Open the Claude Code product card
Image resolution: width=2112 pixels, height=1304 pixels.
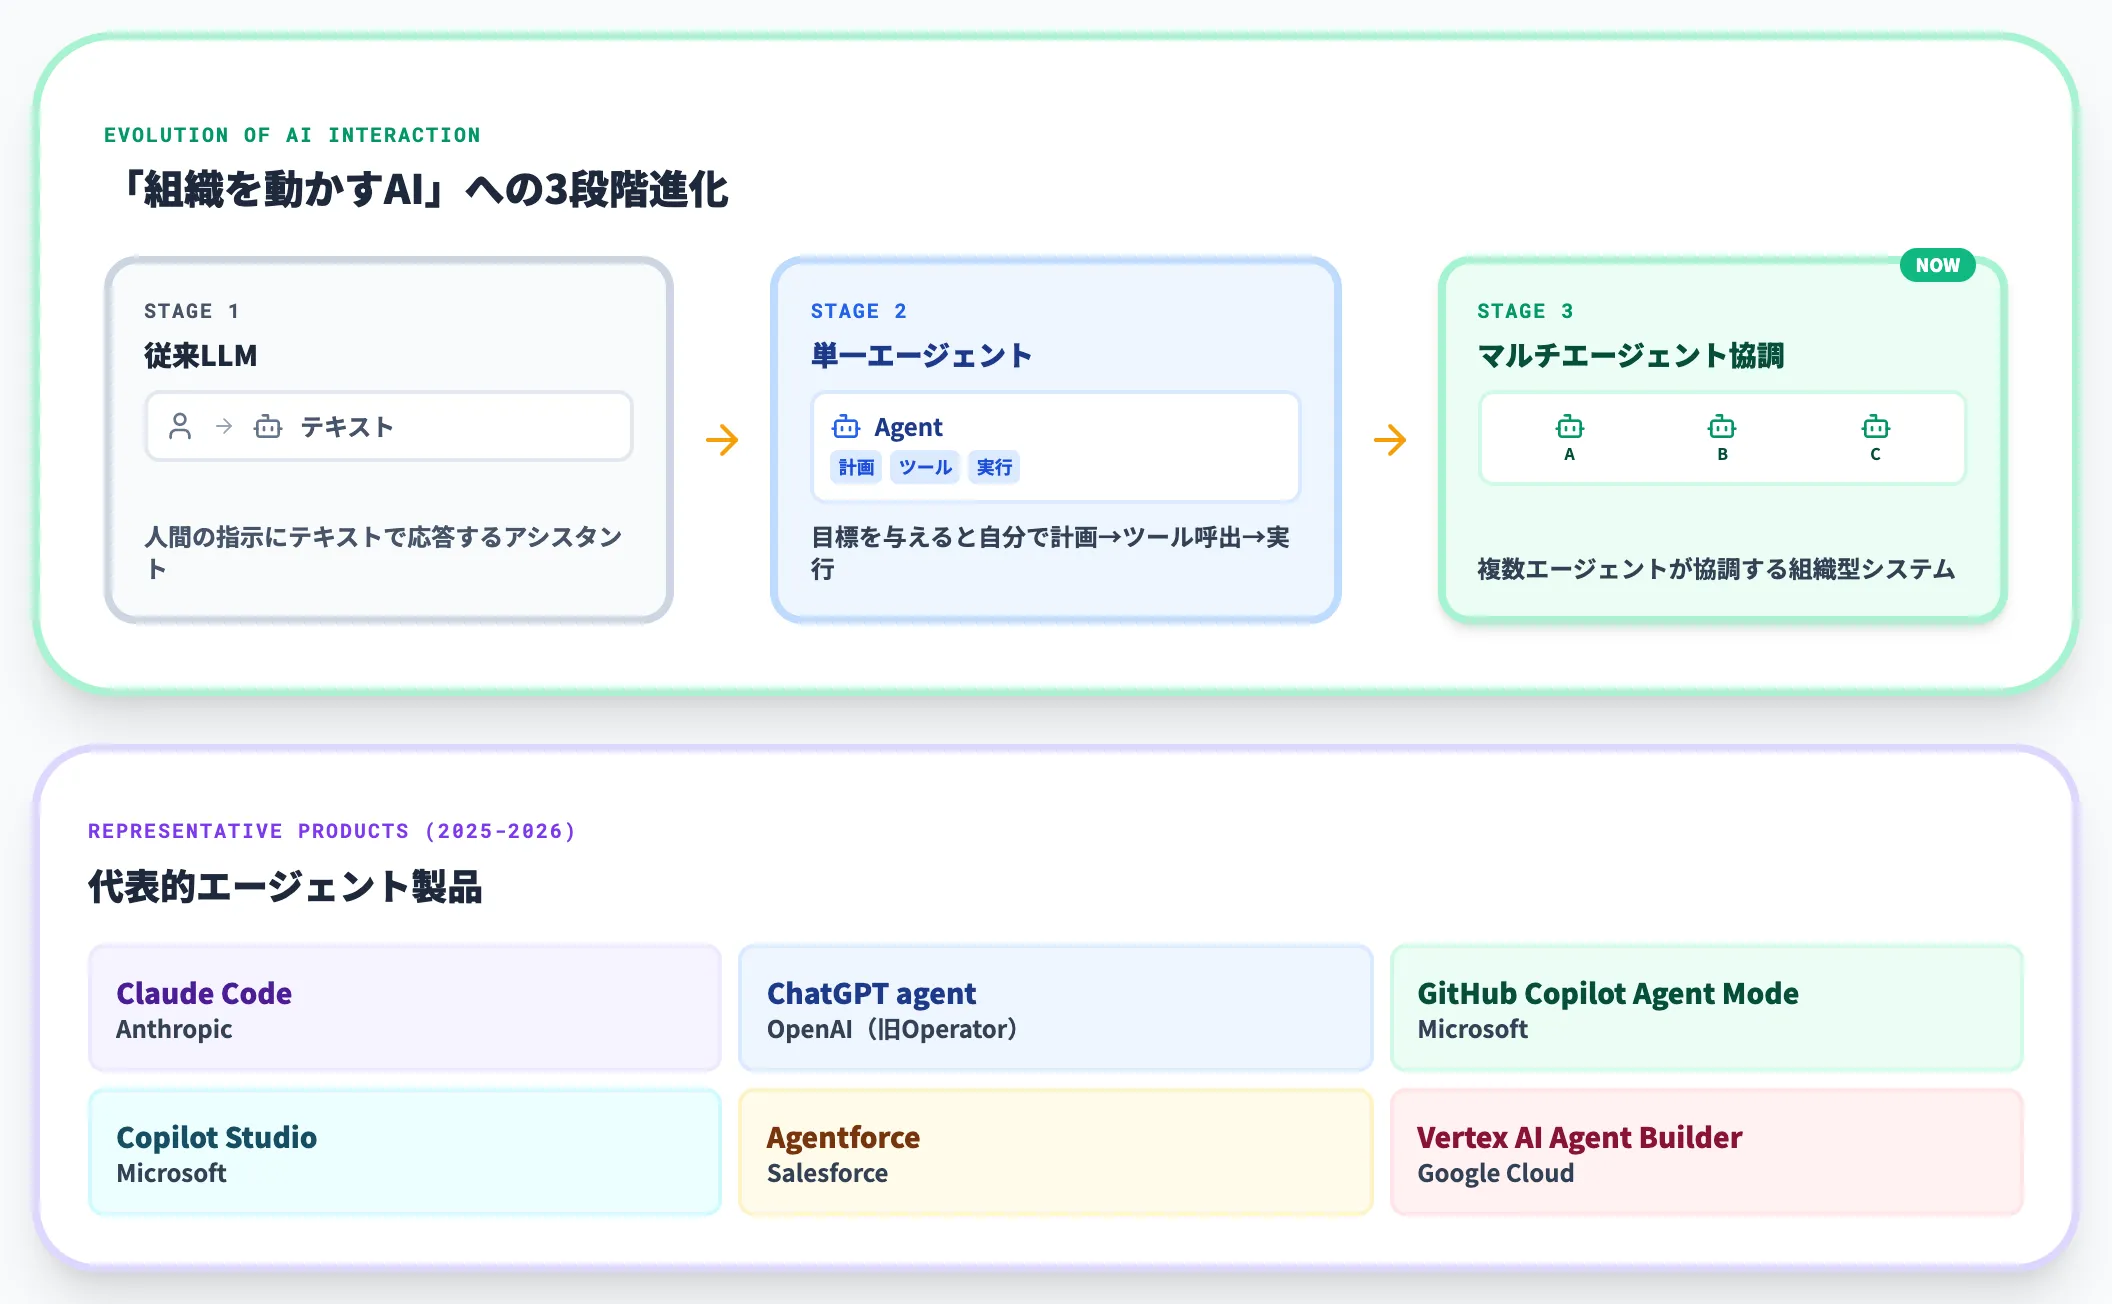click(x=405, y=1008)
